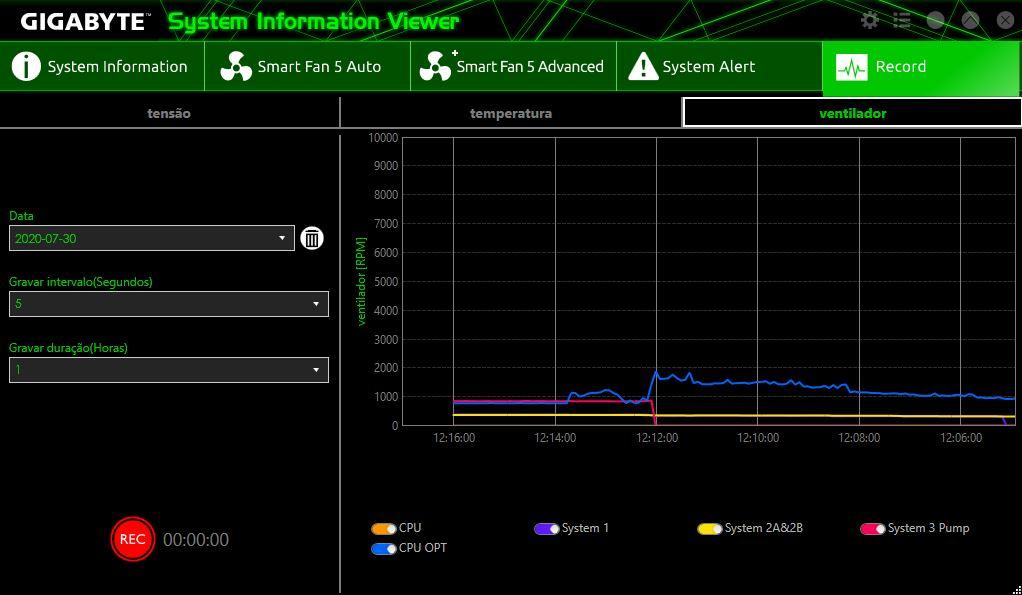
Task: Click the 12:06:00 time axis label
Action: 961,438
